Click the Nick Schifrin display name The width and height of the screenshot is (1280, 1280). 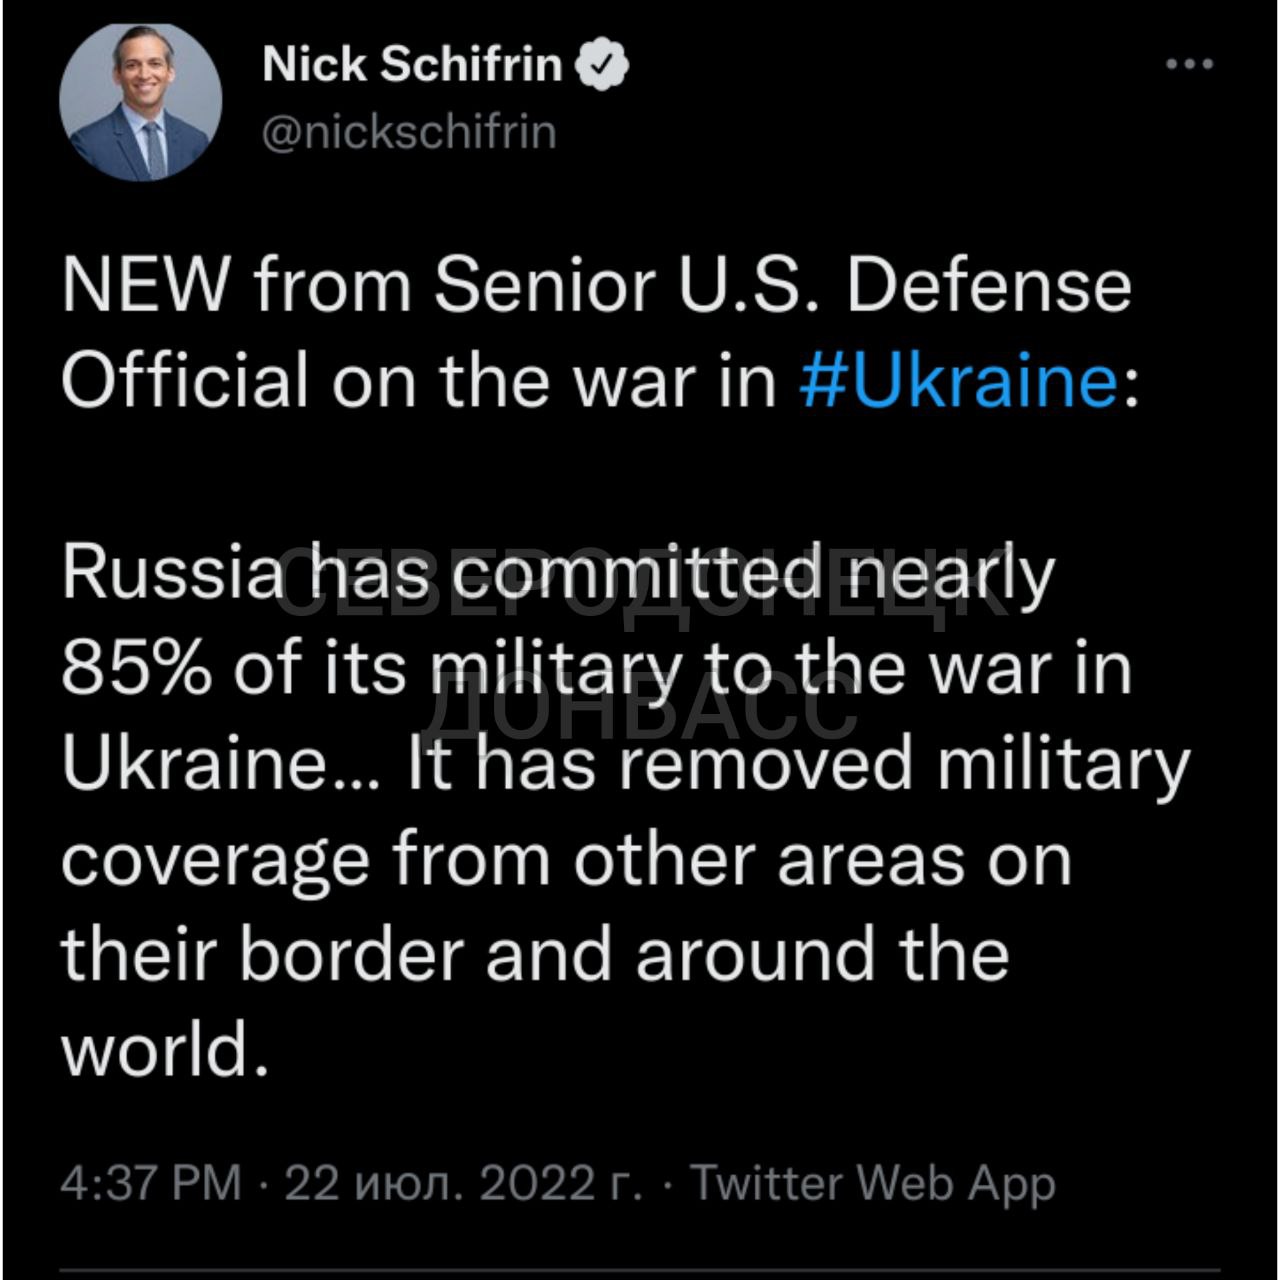pos(412,67)
